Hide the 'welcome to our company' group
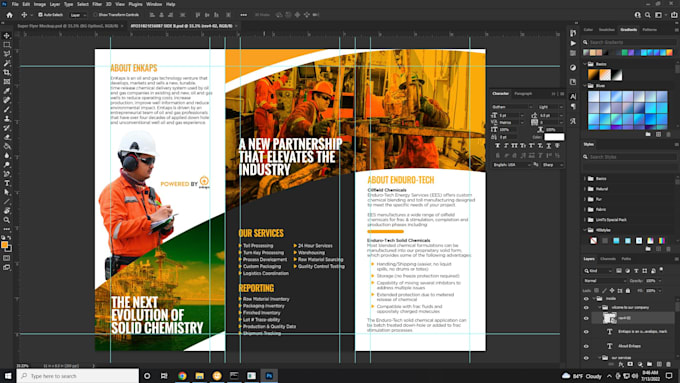 pos(586,308)
